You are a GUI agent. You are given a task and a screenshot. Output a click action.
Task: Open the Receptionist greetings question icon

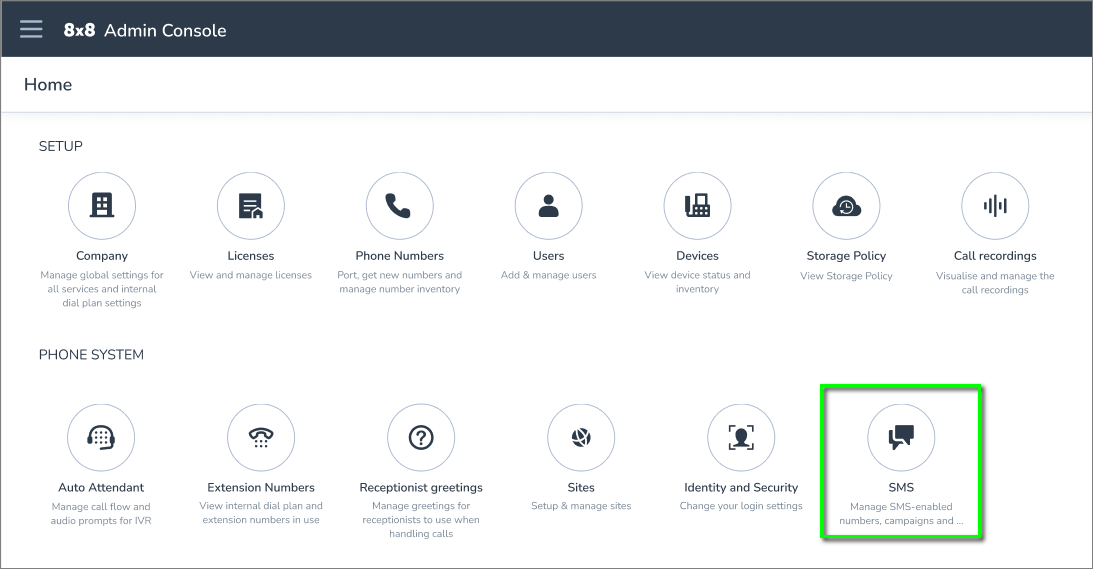coord(421,437)
